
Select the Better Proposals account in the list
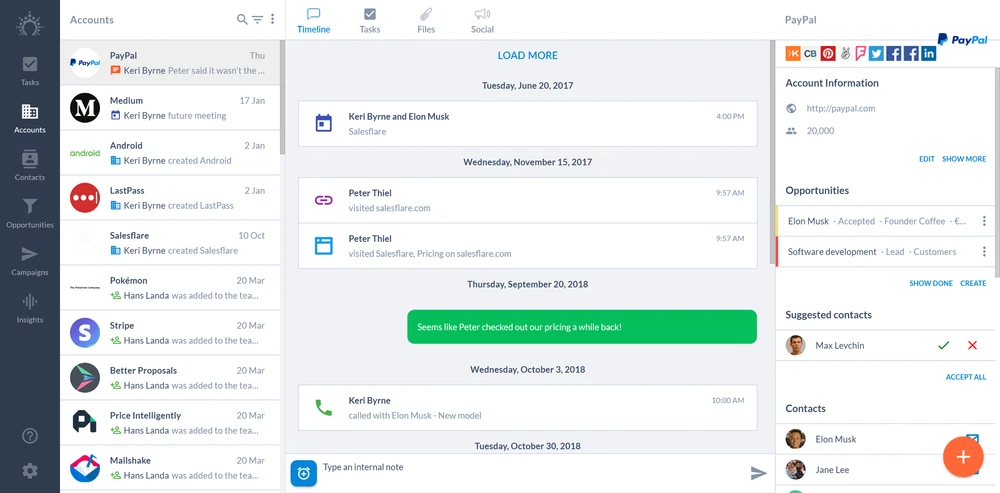(x=170, y=378)
